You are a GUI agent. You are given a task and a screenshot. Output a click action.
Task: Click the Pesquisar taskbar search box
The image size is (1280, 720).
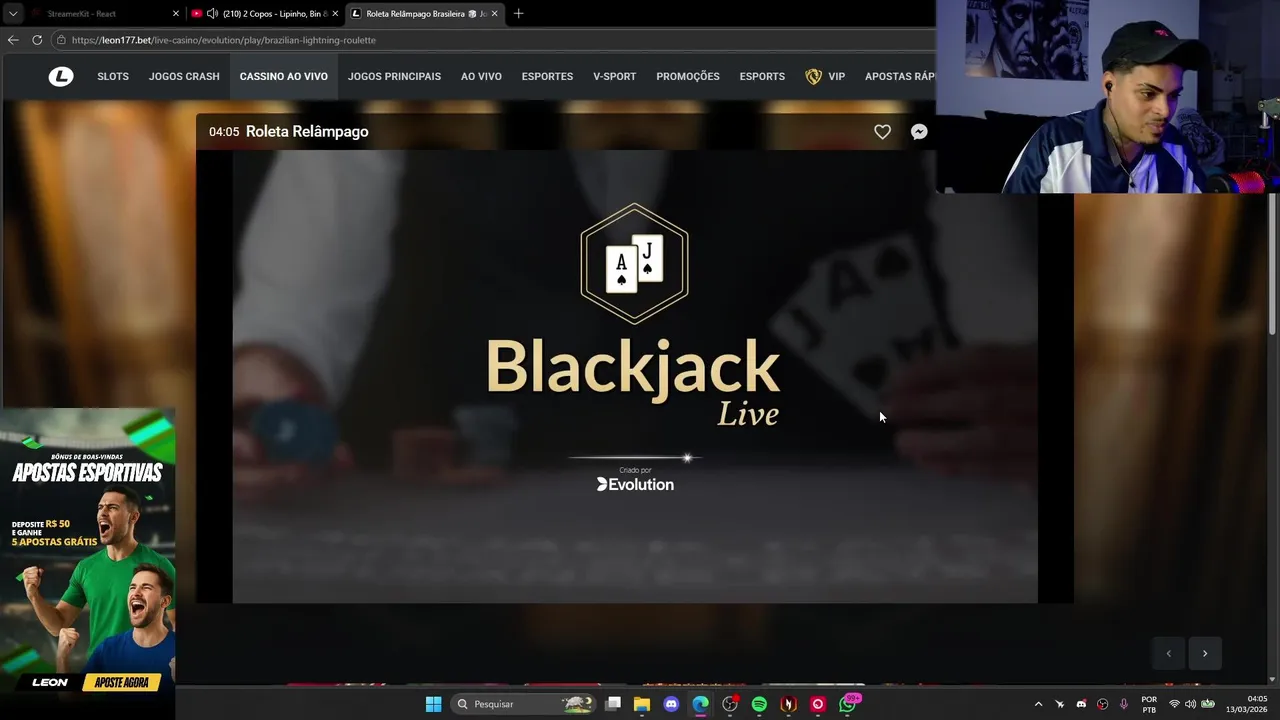[522, 704]
